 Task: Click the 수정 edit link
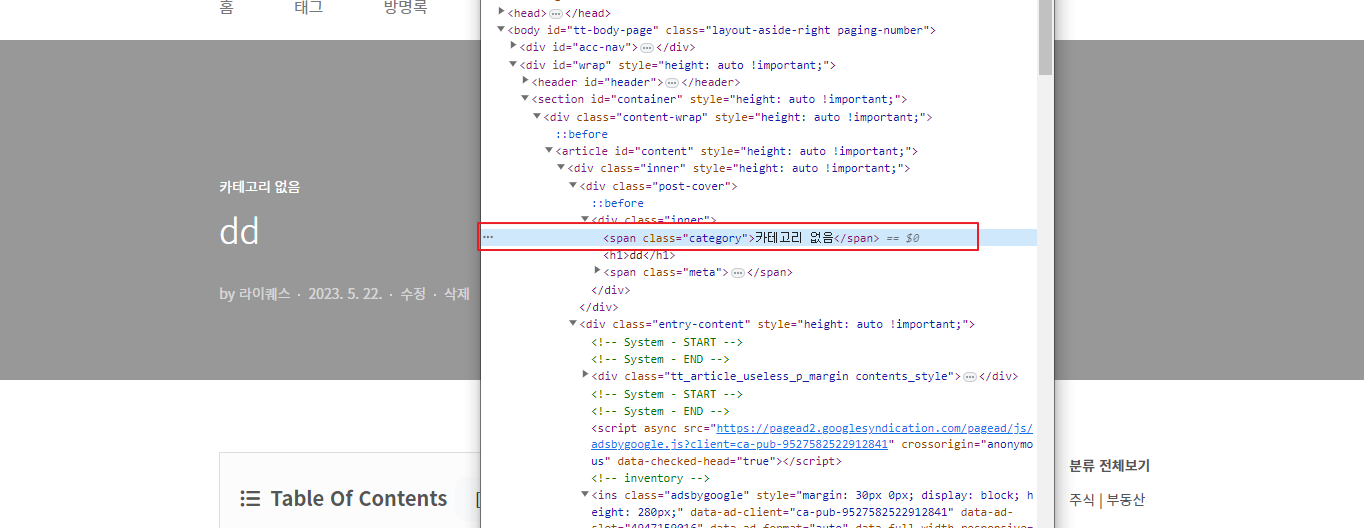(413, 294)
